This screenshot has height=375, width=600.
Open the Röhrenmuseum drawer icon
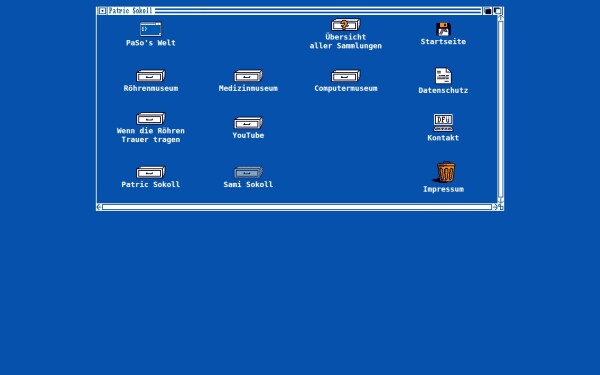pyautogui.click(x=150, y=76)
